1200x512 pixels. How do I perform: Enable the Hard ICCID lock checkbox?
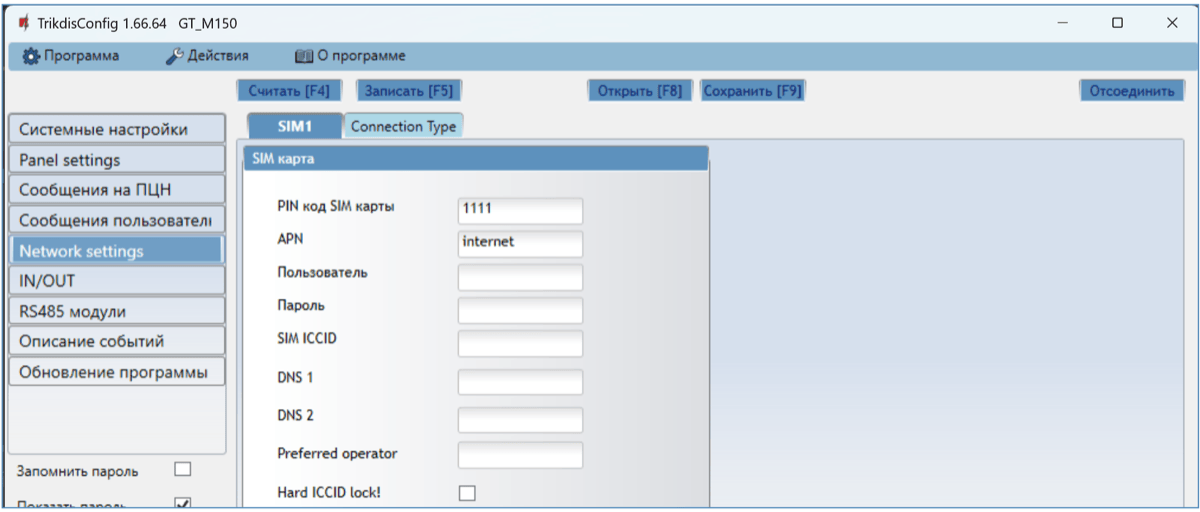click(x=467, y=493)
